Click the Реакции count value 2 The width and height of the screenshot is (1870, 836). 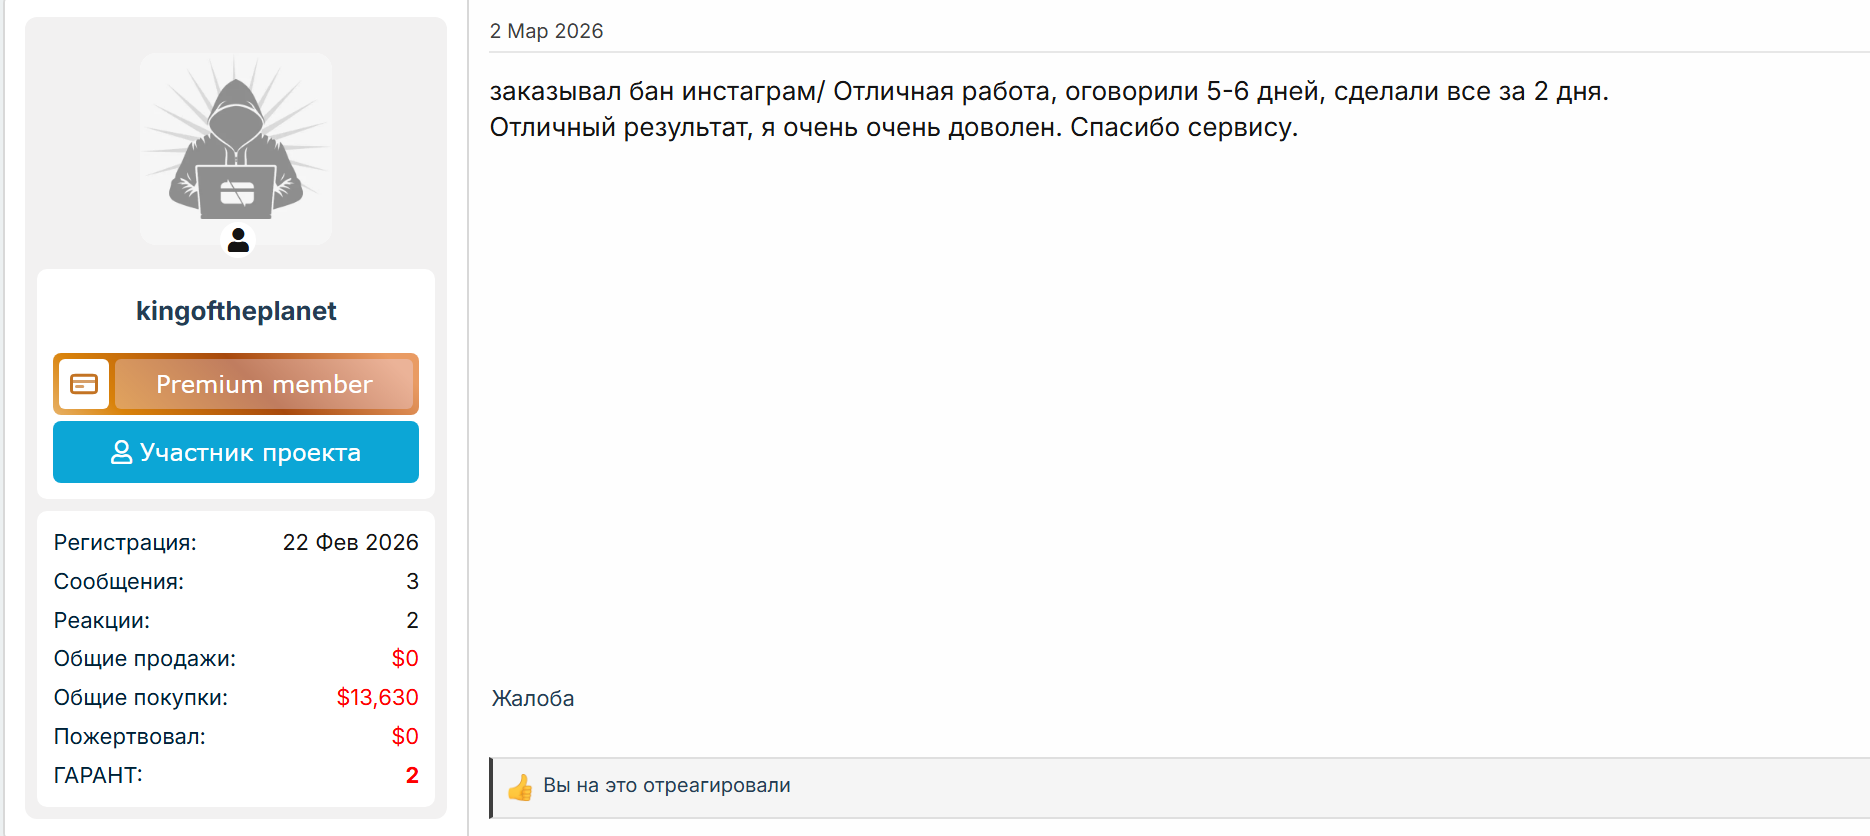(x=412, y=620)
